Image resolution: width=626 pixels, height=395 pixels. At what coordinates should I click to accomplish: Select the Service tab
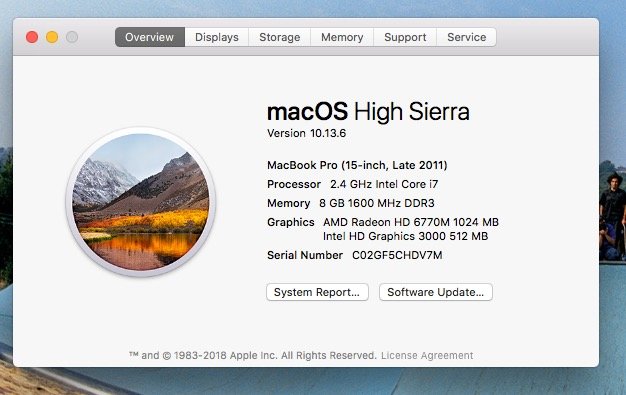466,37
